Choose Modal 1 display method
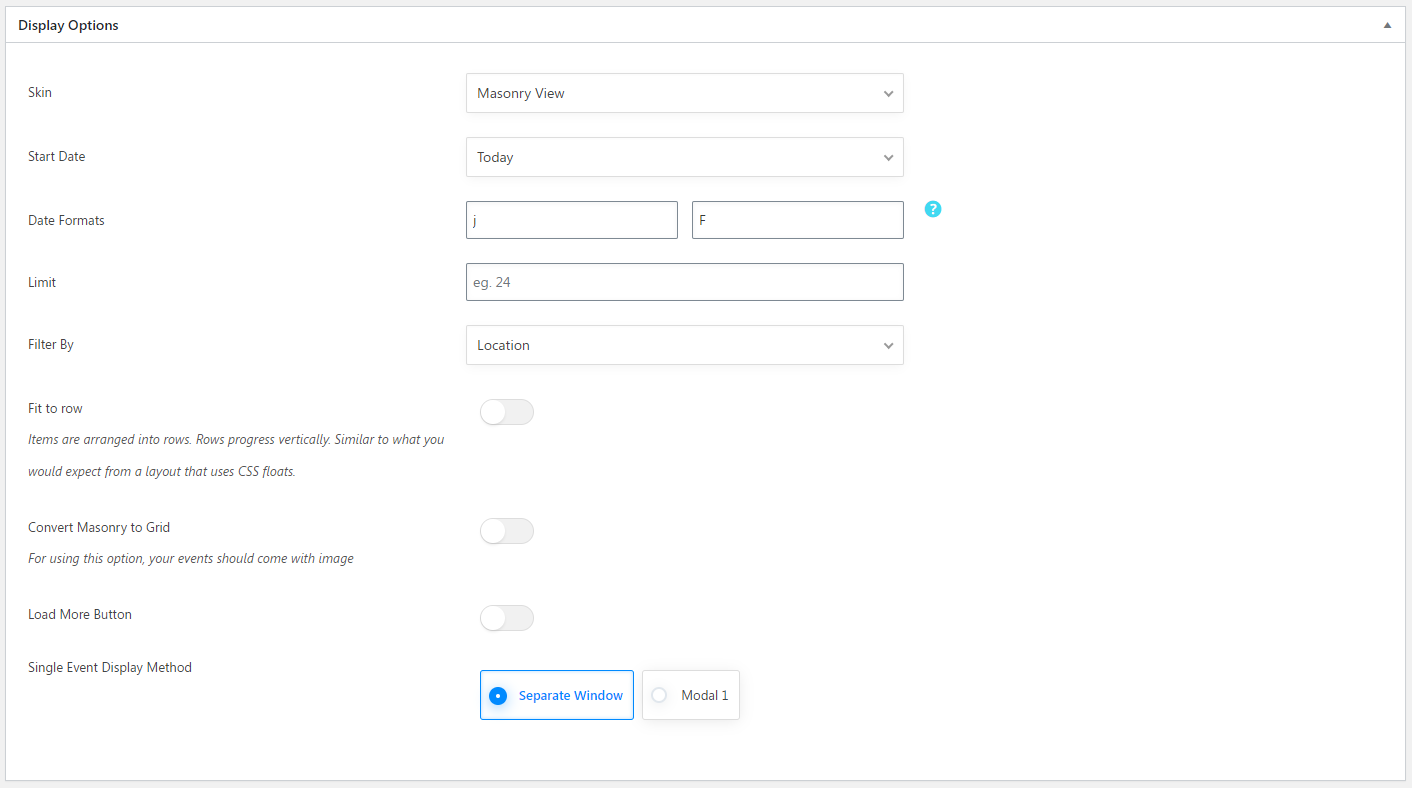Screen dimensions: 1412x788 (x=691, y=695)
